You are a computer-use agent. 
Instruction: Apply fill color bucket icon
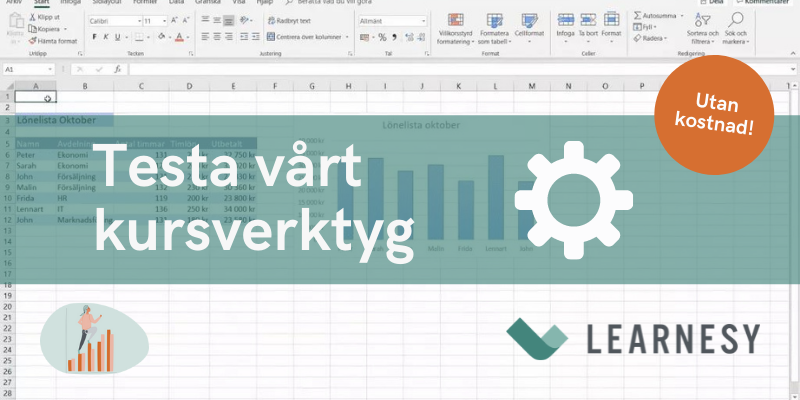(161, 37)
